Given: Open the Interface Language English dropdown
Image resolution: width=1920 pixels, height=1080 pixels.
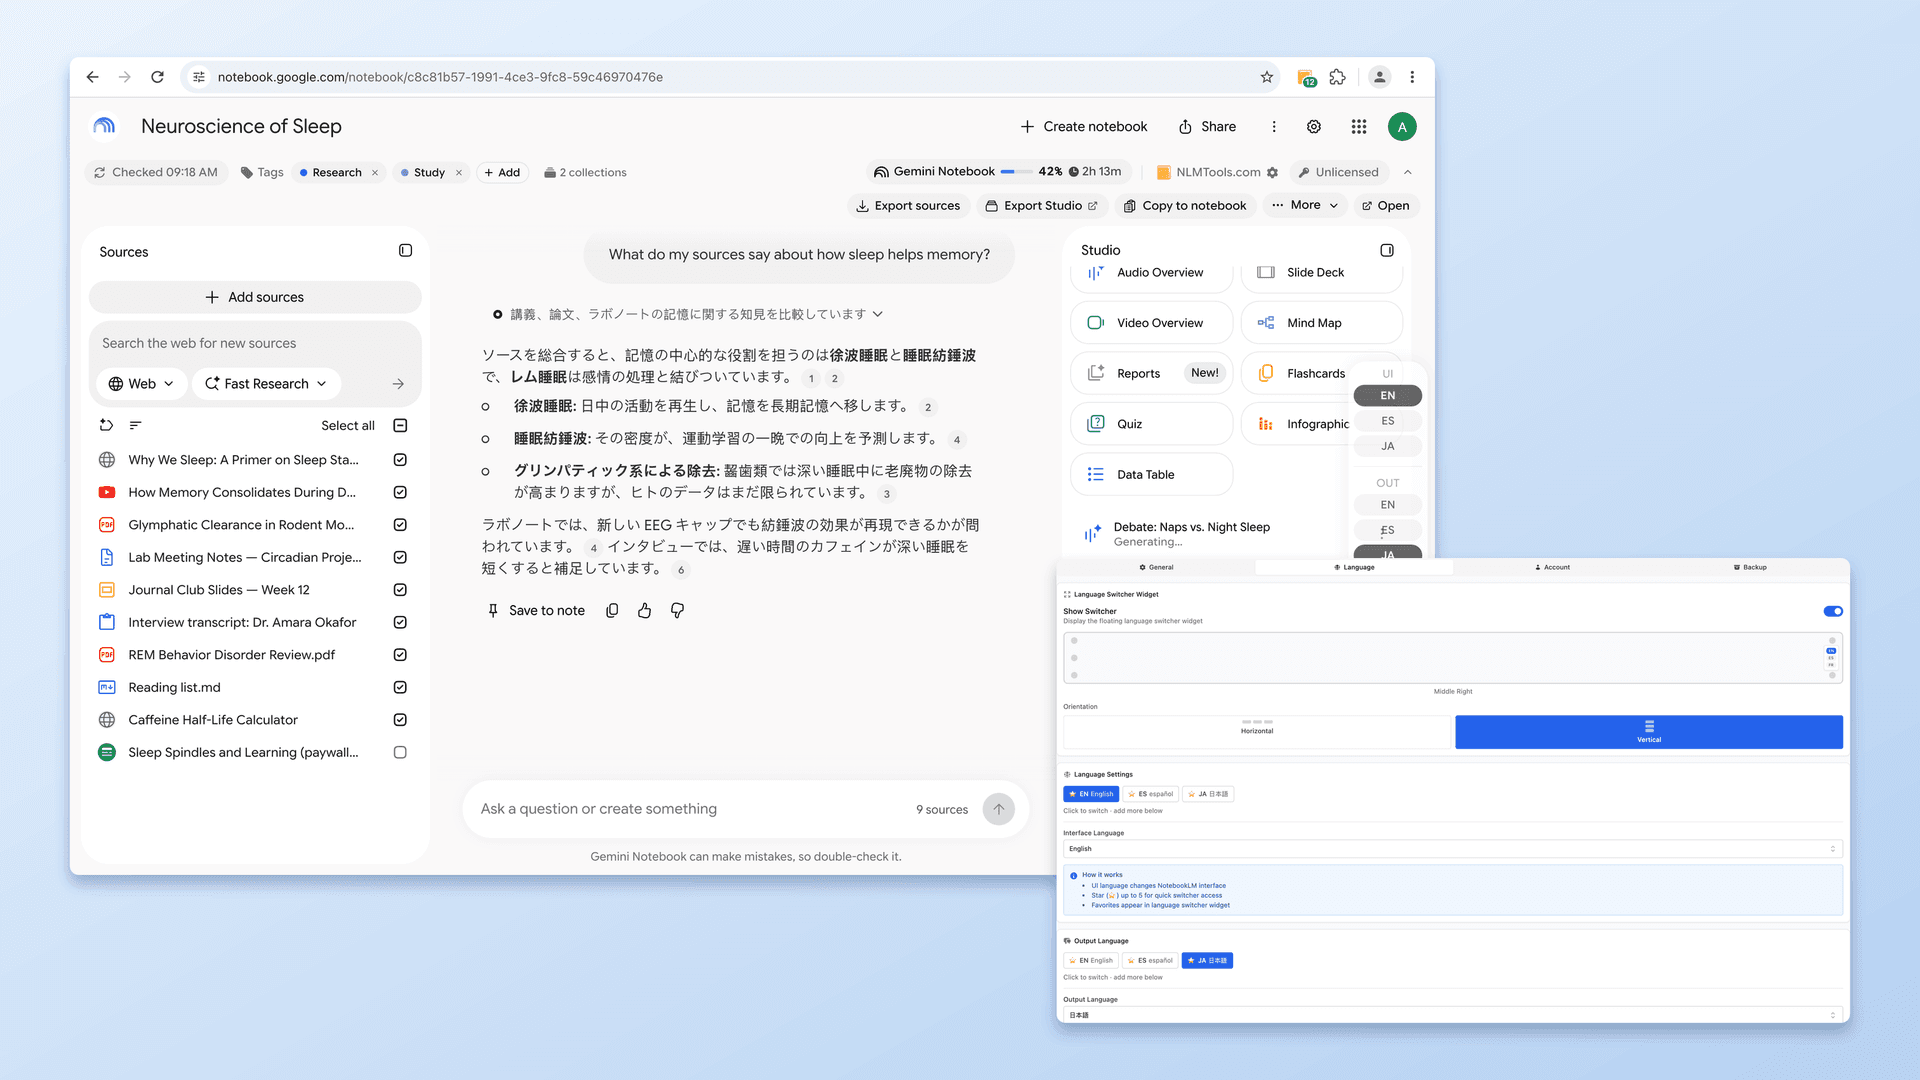Looking at the screenshot, I should [x=1452, y=849].
